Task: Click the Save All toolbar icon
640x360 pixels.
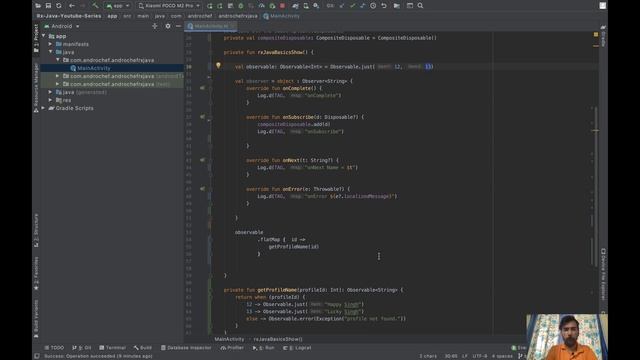Action: tap(48, 6)
